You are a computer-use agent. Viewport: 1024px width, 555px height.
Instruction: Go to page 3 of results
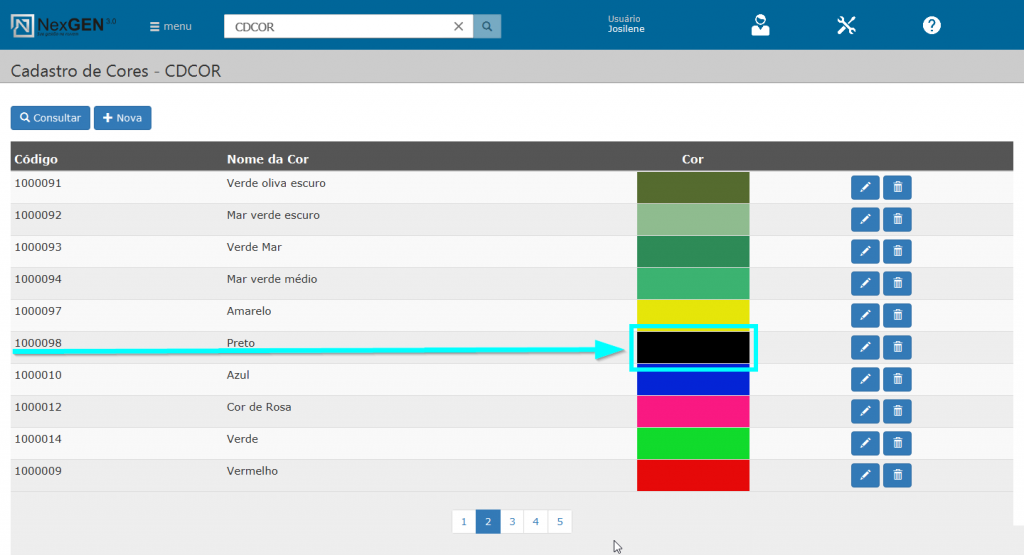pos(511,522)
